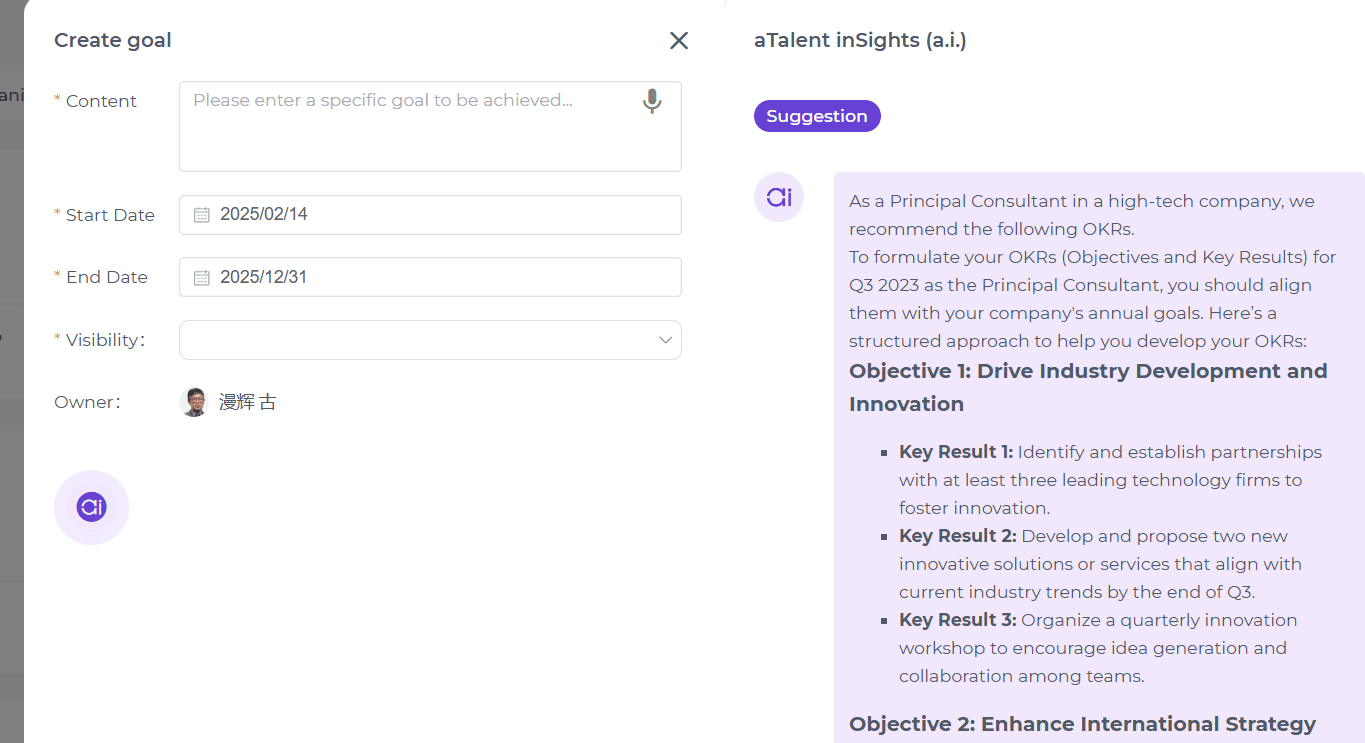Click the aTalent inSights (a.i.) panel title
Screen dimensions: 1365x743
coord(860,40)
